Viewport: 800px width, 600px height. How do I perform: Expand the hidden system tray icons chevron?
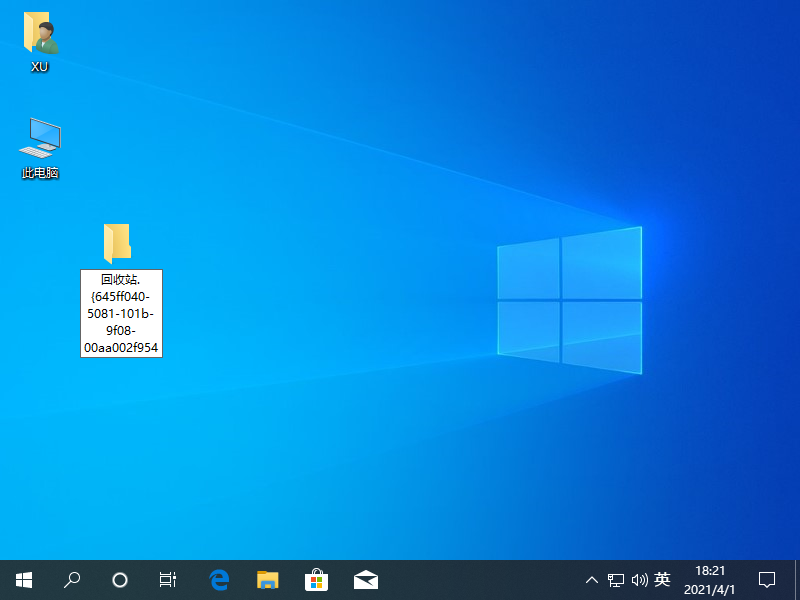592,579
